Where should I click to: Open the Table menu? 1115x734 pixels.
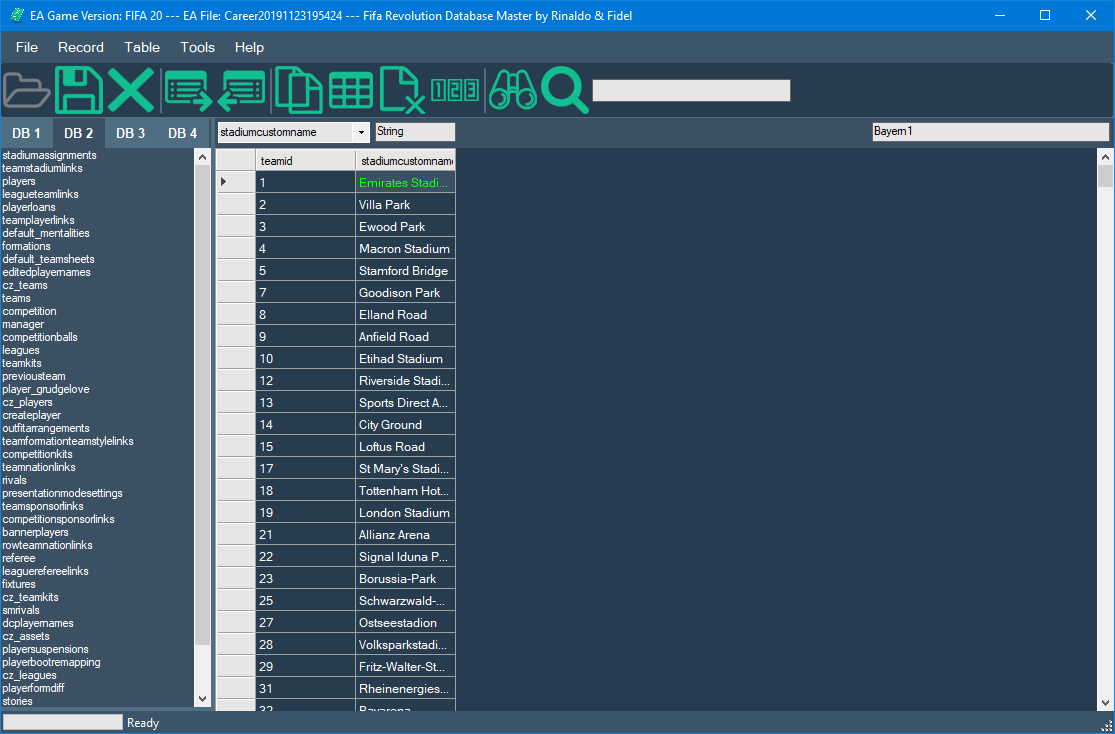[x=142, y=48]
